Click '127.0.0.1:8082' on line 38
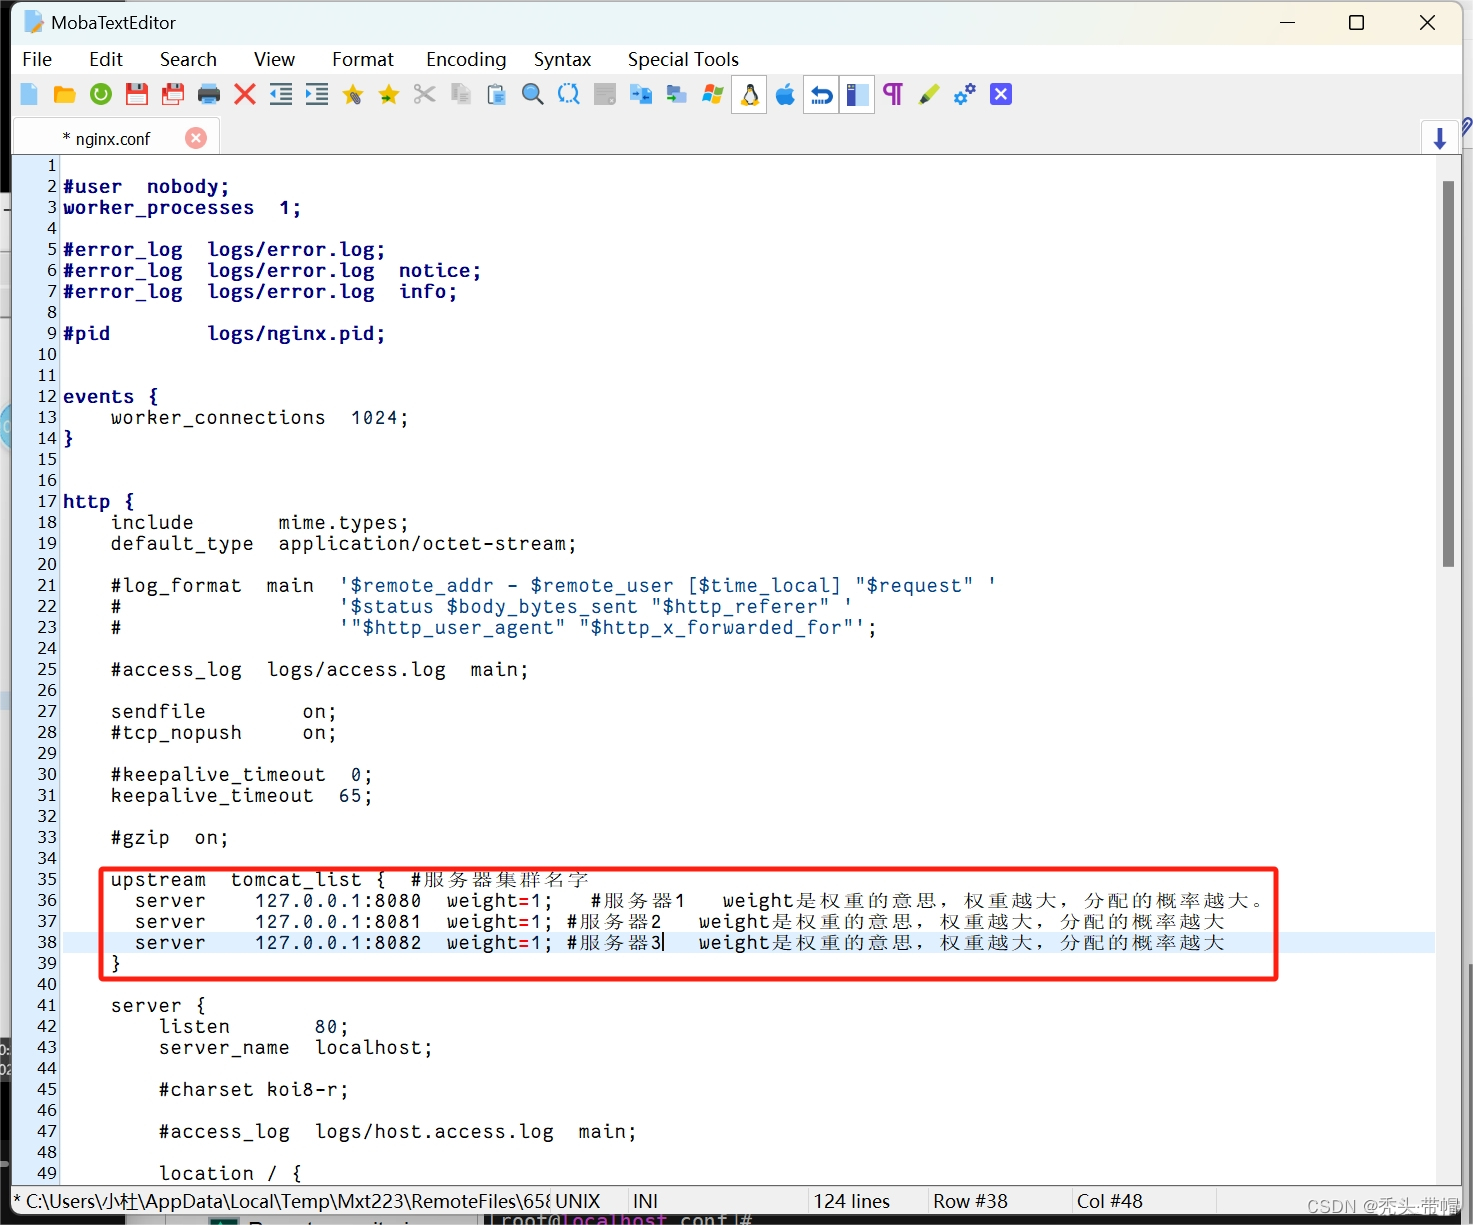The image size is (1473, 1225). (x=338, y=943)
